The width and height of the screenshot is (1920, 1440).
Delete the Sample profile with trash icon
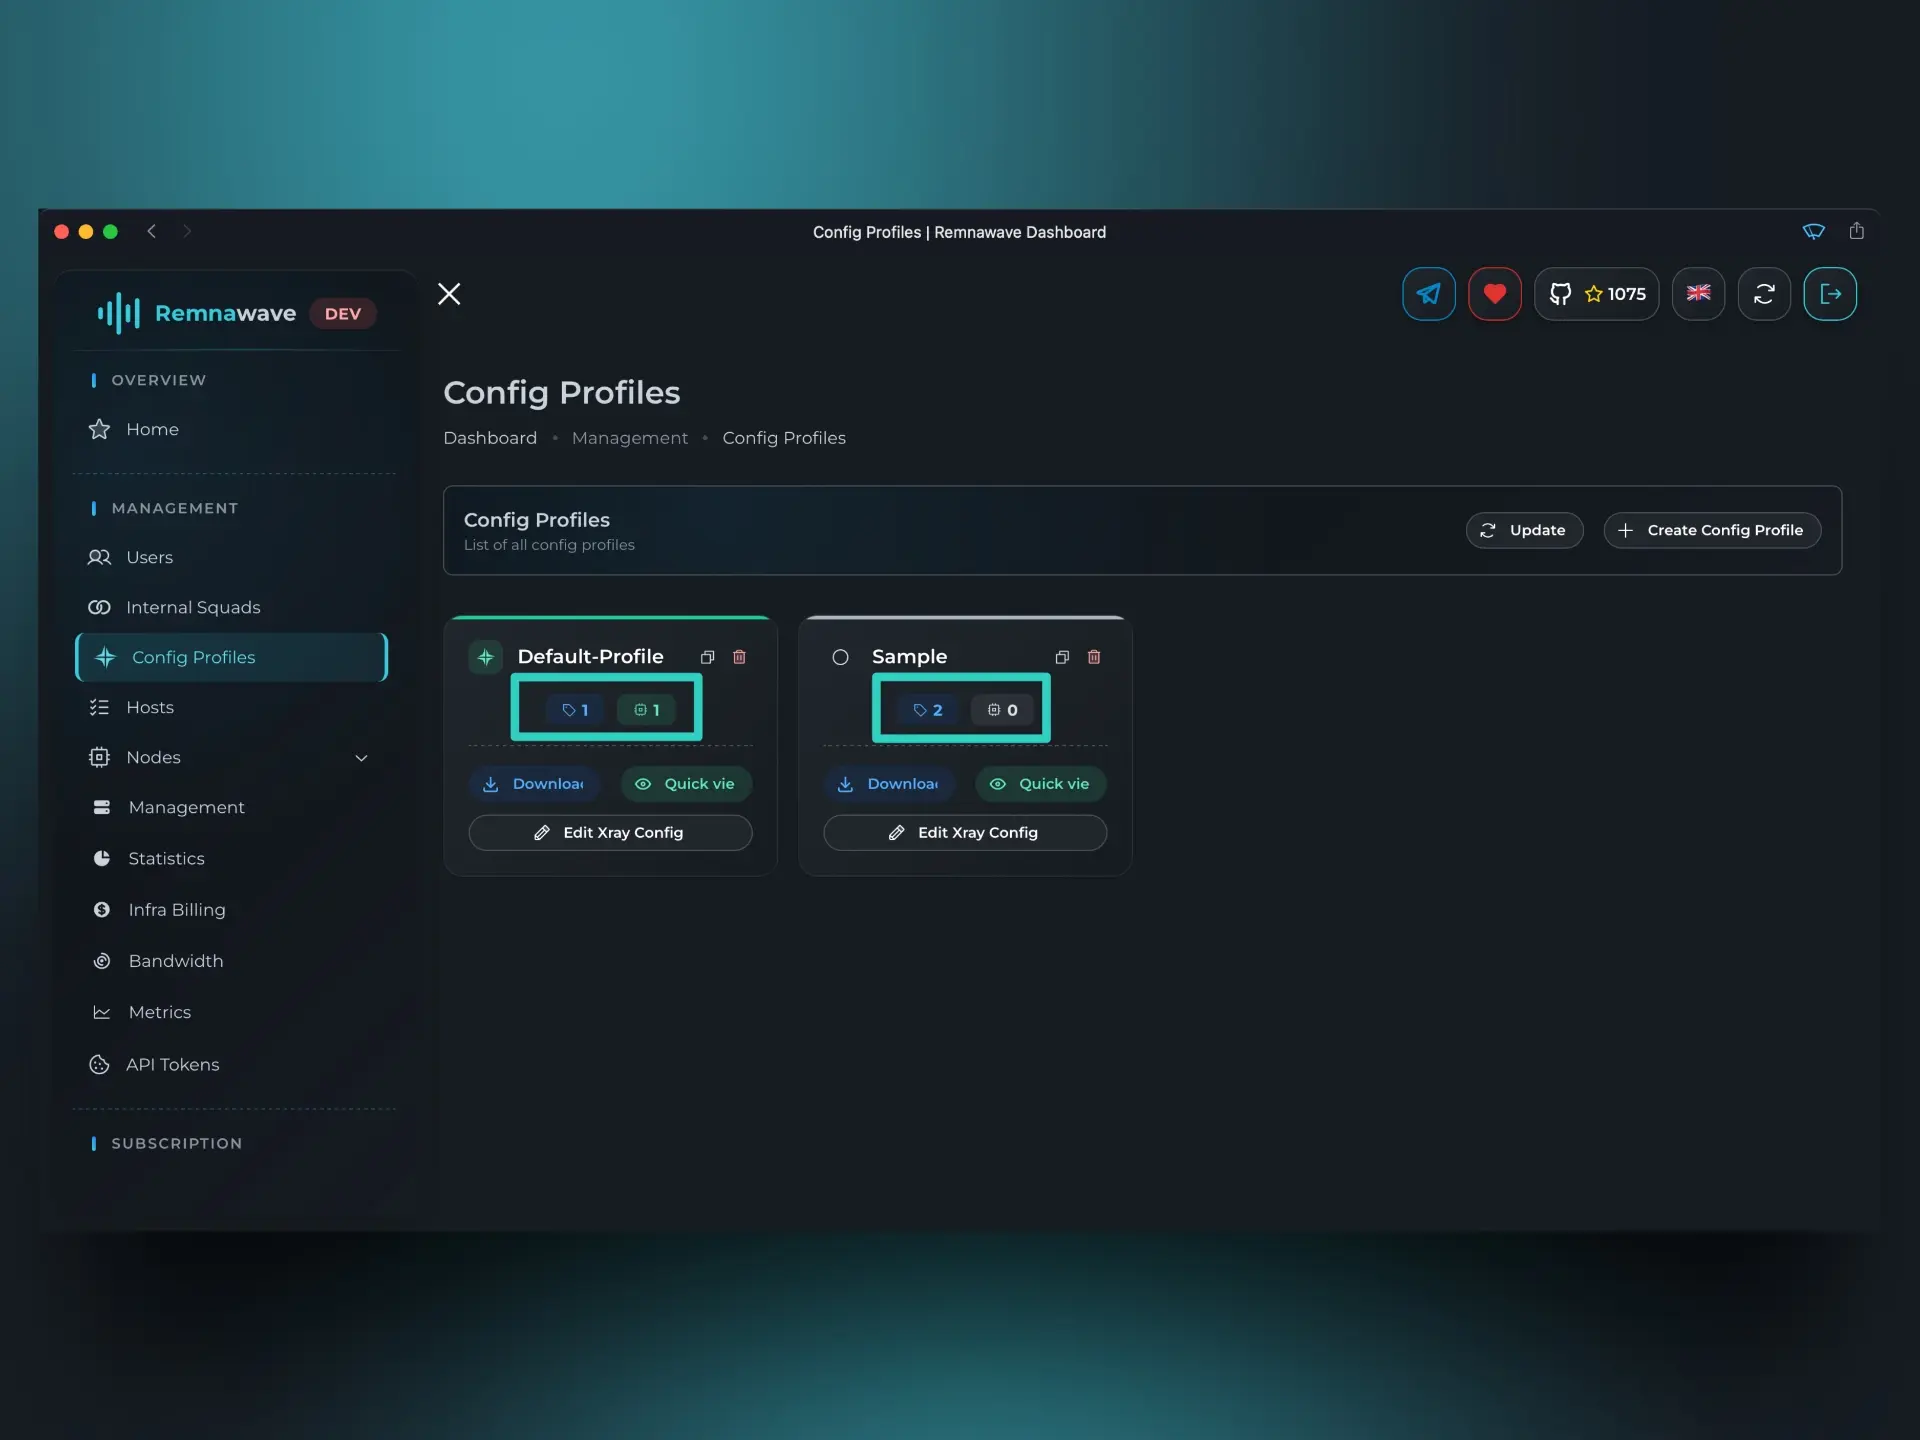tap(1094, 657)
